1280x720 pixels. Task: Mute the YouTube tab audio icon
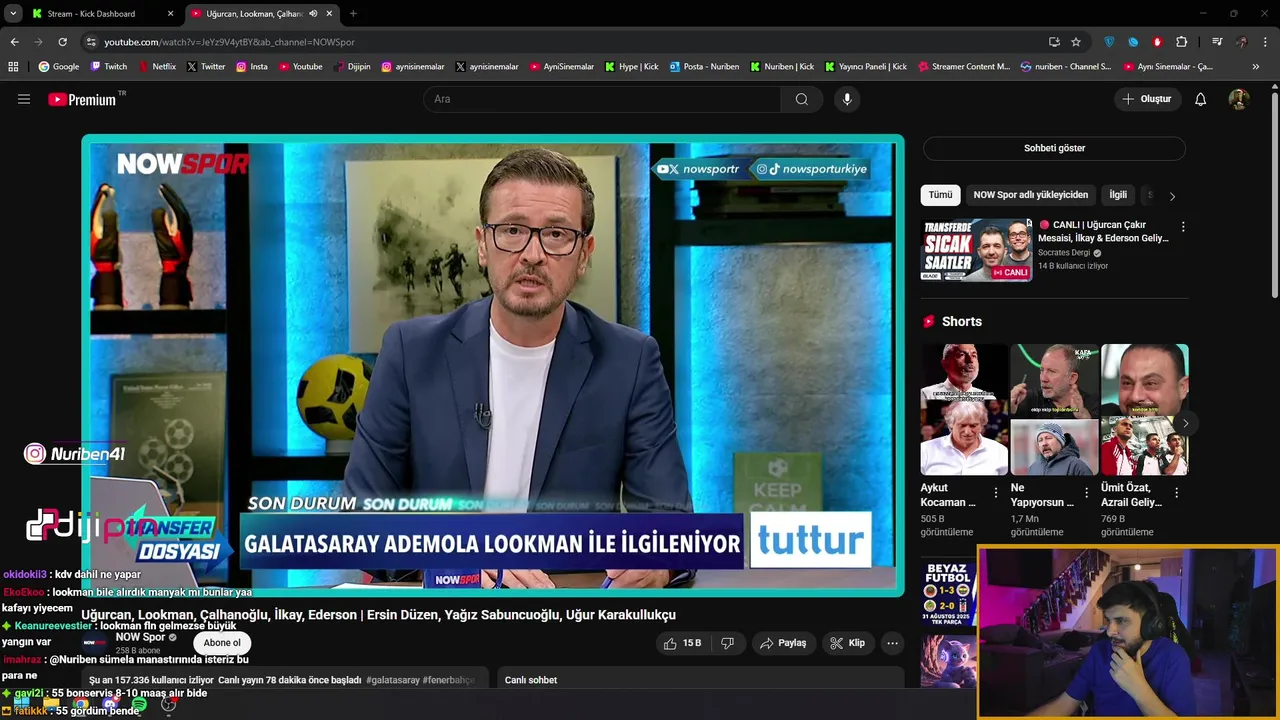(x=313, y=14)
